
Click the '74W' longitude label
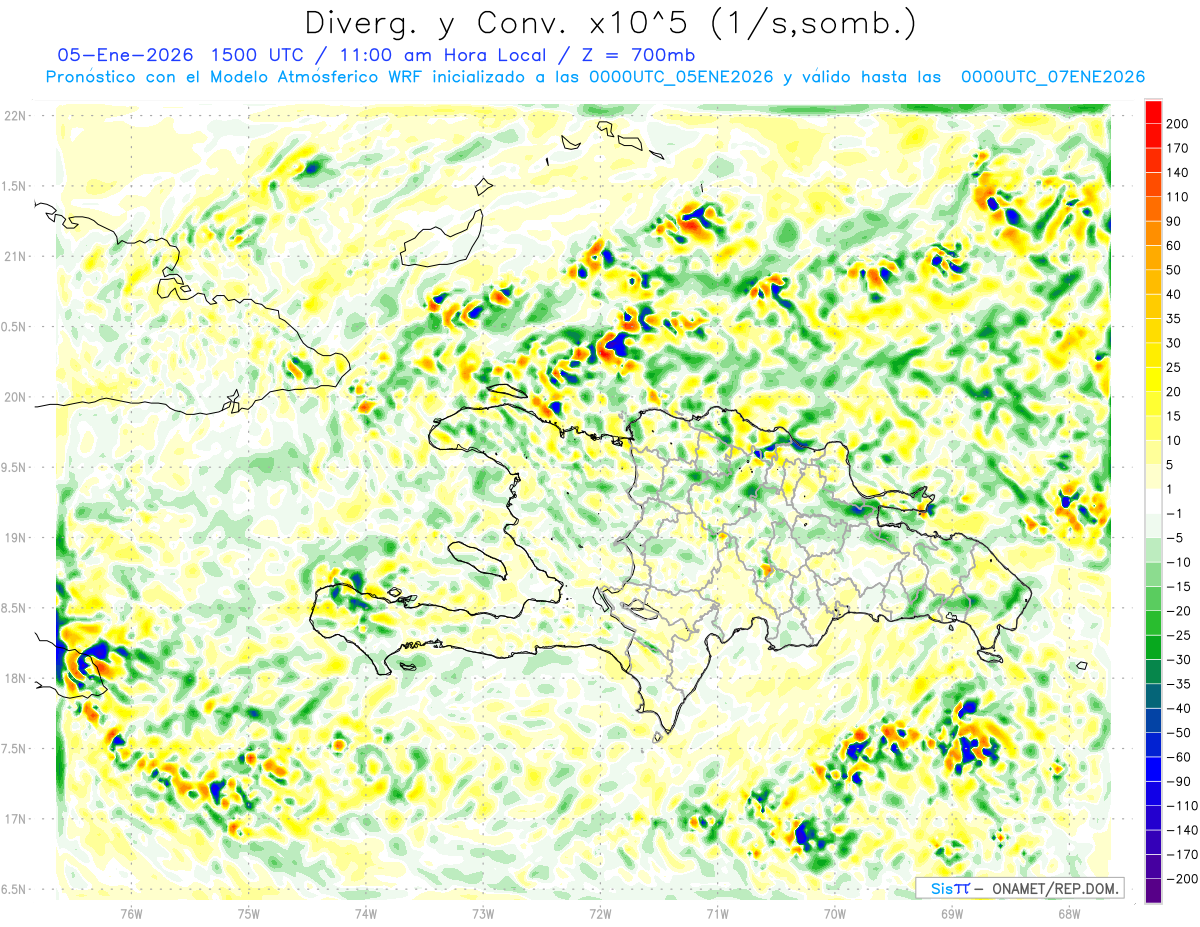tap(365, 912)
